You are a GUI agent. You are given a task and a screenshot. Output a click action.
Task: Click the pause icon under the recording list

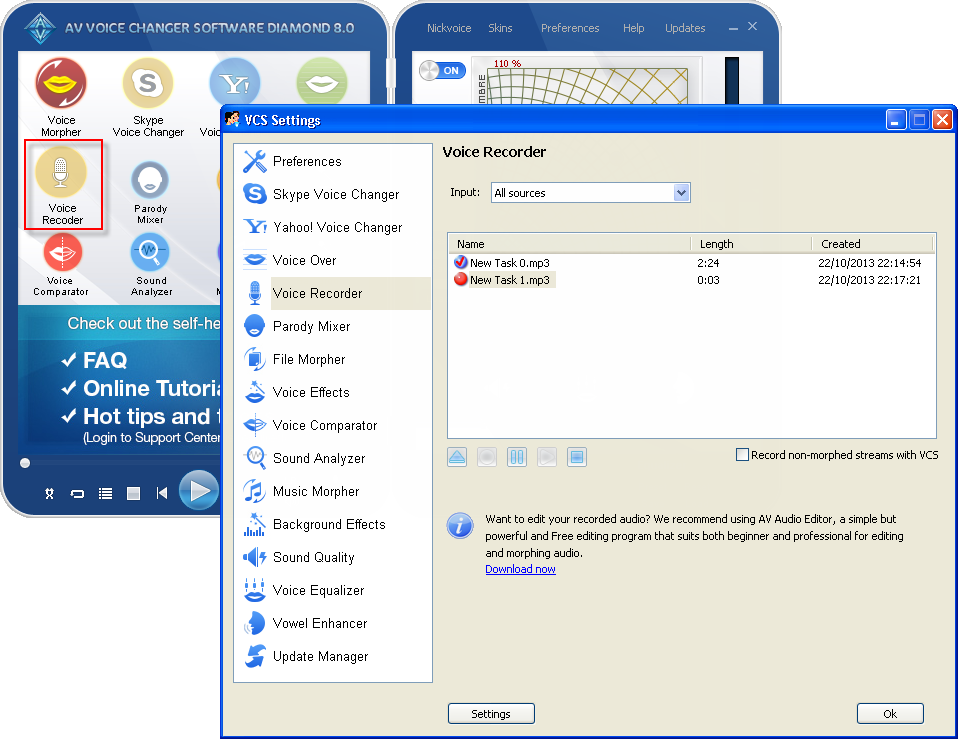point(517,456)
